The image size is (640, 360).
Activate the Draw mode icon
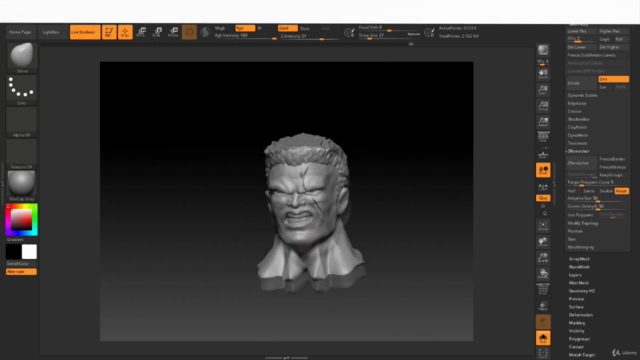click(125, 32)
